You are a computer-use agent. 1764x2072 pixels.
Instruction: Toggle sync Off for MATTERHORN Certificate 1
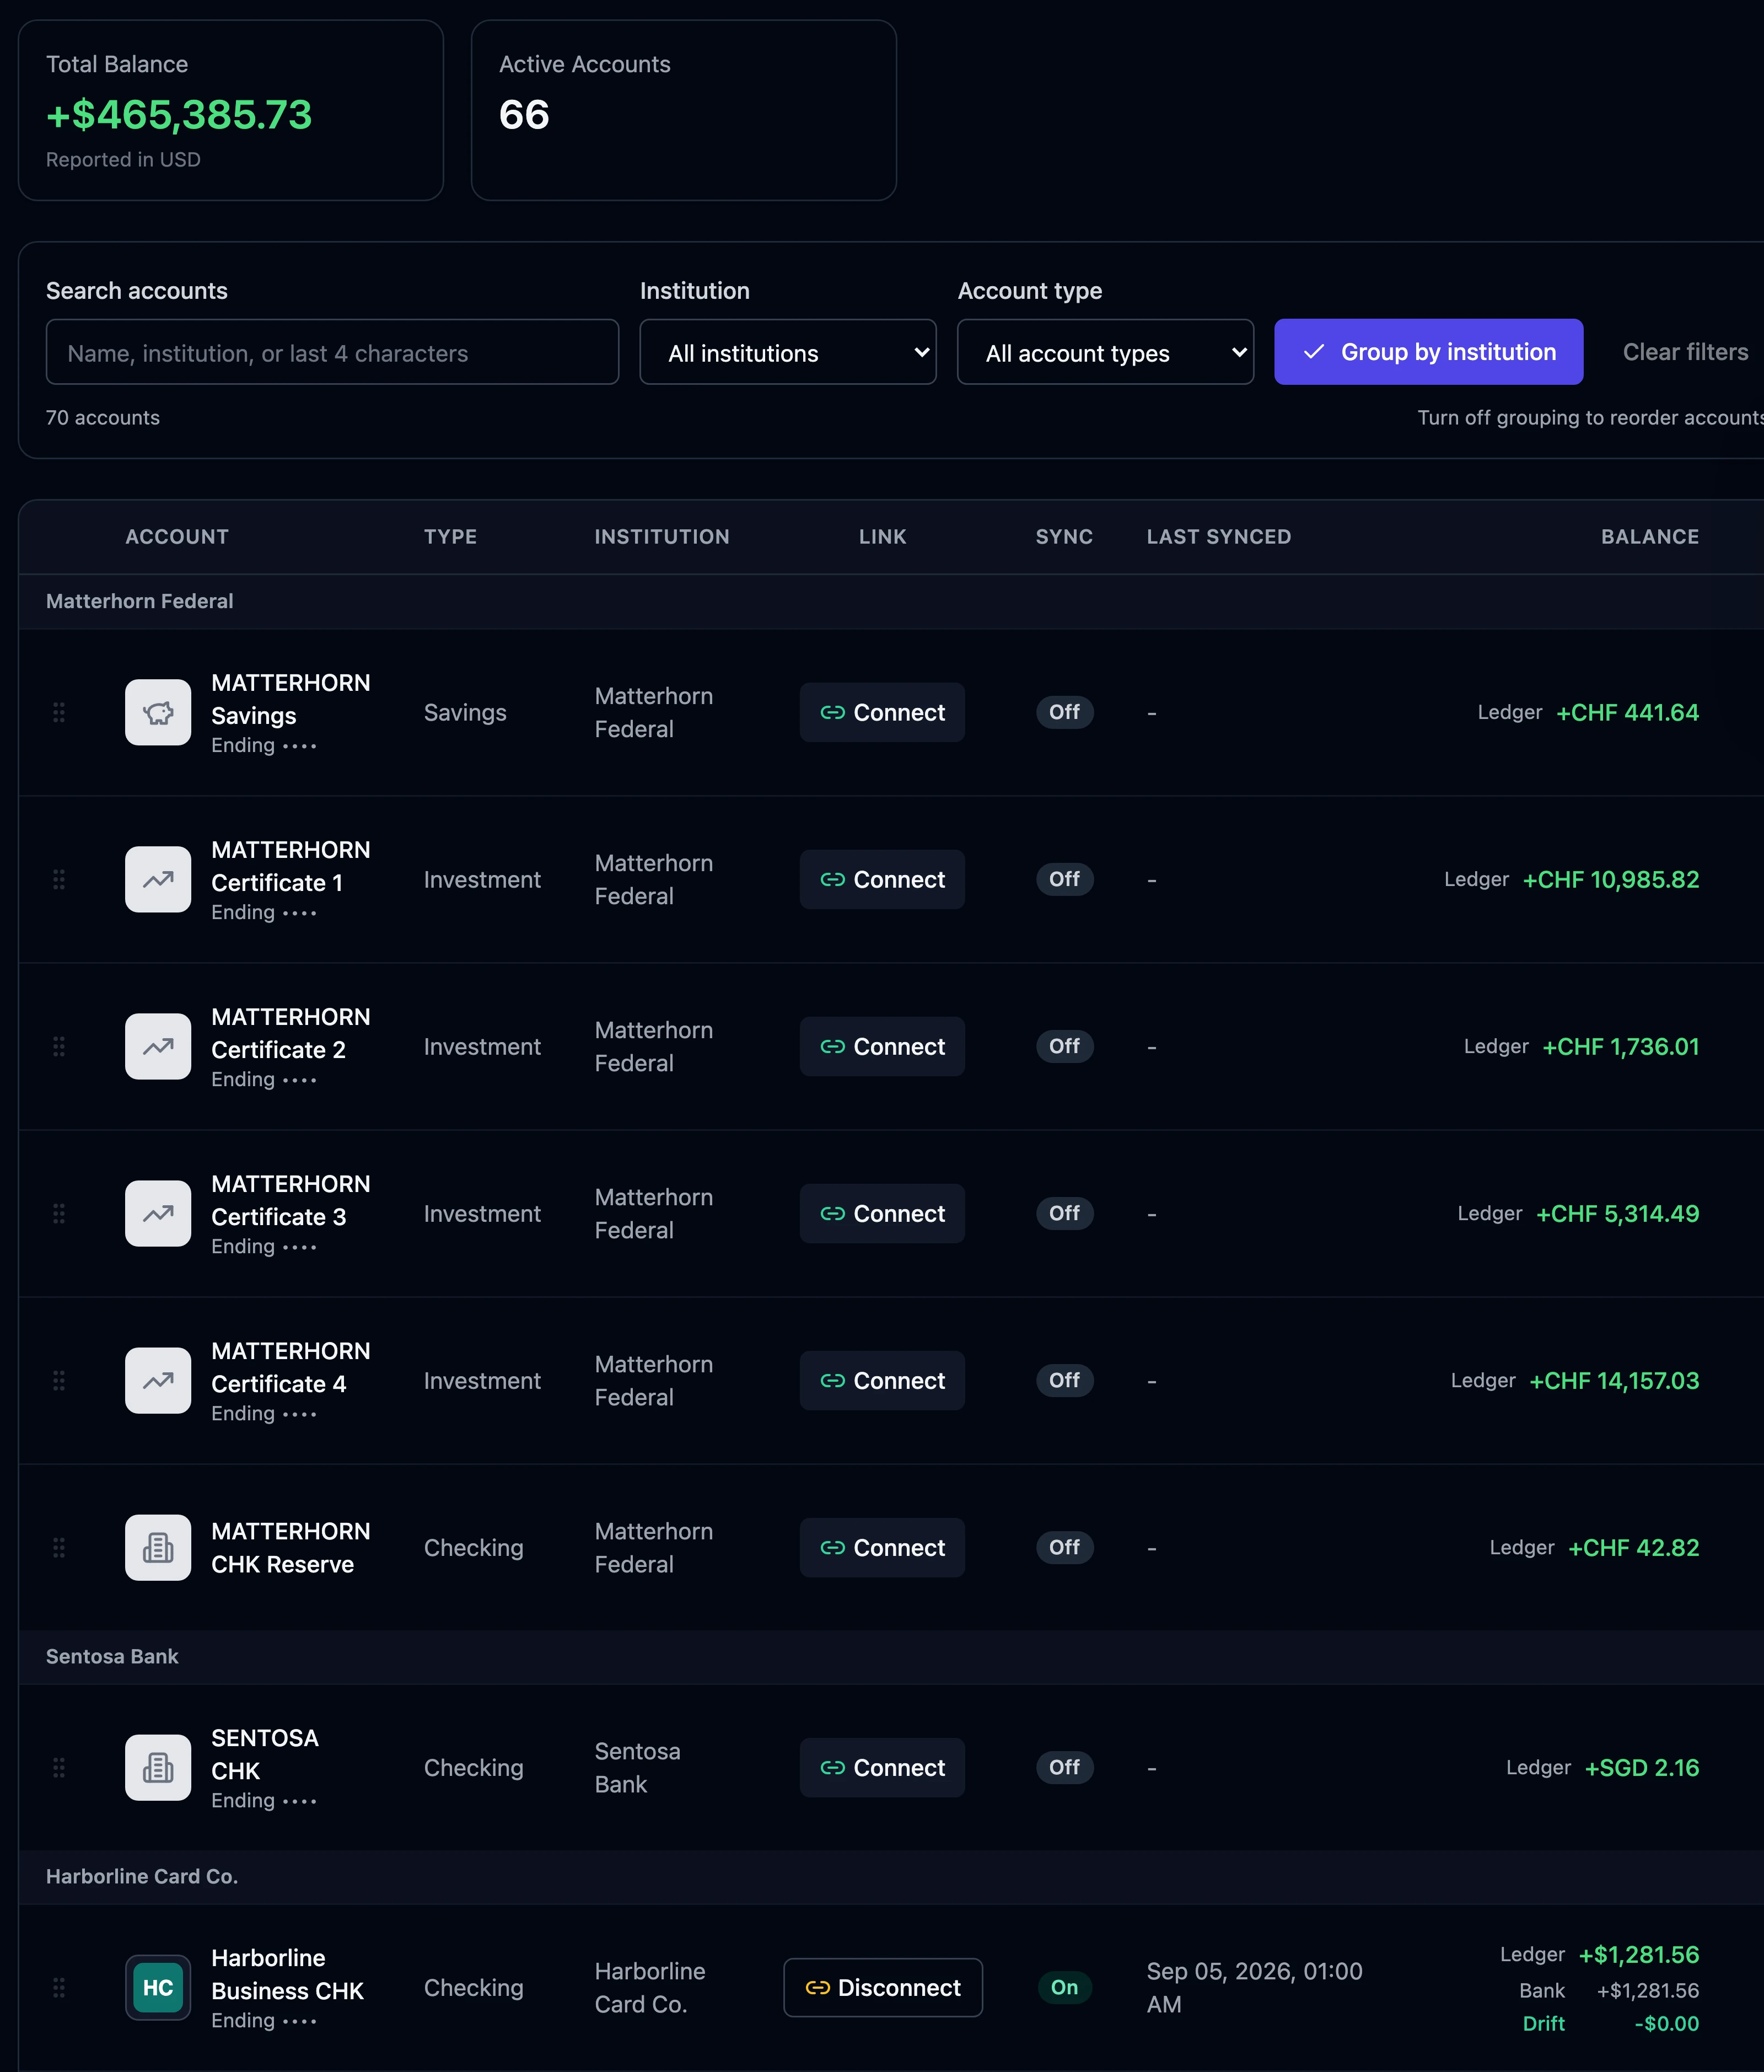(x=1064, y=879)
